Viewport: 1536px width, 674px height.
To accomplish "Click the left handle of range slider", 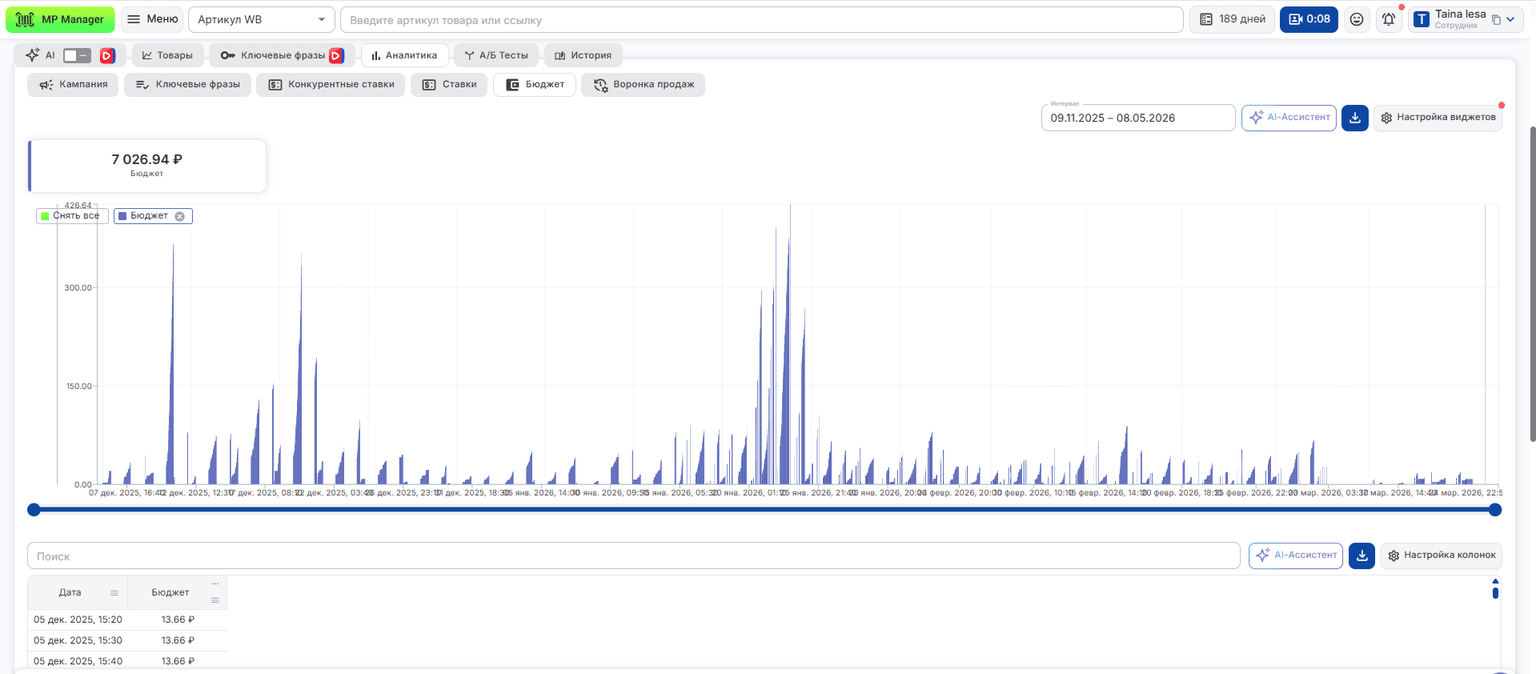I will (x=34, y=510).
